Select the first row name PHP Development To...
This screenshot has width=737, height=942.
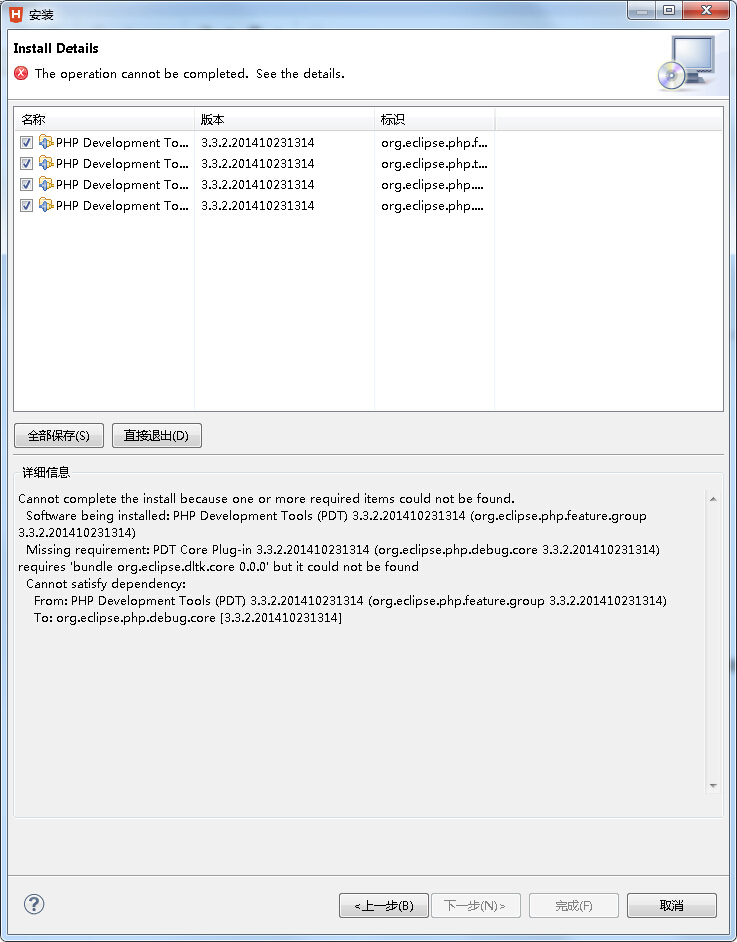click(x=122, y=142)
